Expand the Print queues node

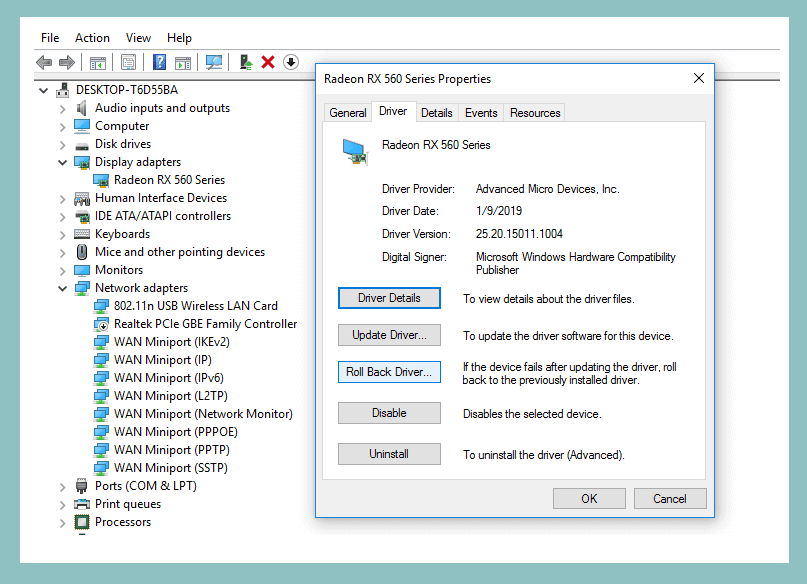click(x=62, y=505)
